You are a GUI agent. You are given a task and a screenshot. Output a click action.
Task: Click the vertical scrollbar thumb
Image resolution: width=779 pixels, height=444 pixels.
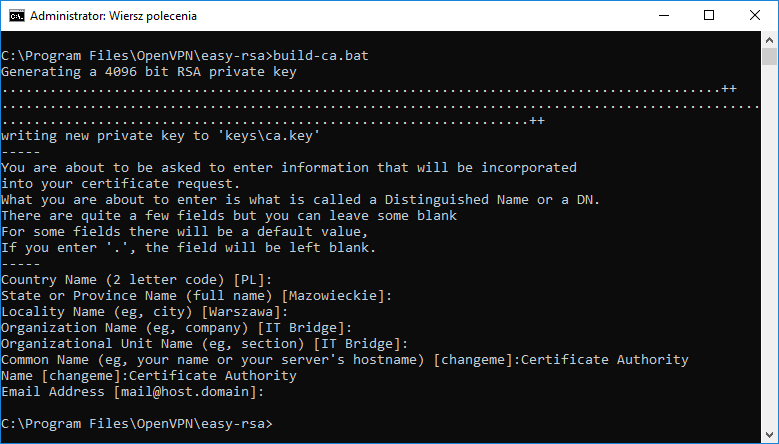coord(769,57)
